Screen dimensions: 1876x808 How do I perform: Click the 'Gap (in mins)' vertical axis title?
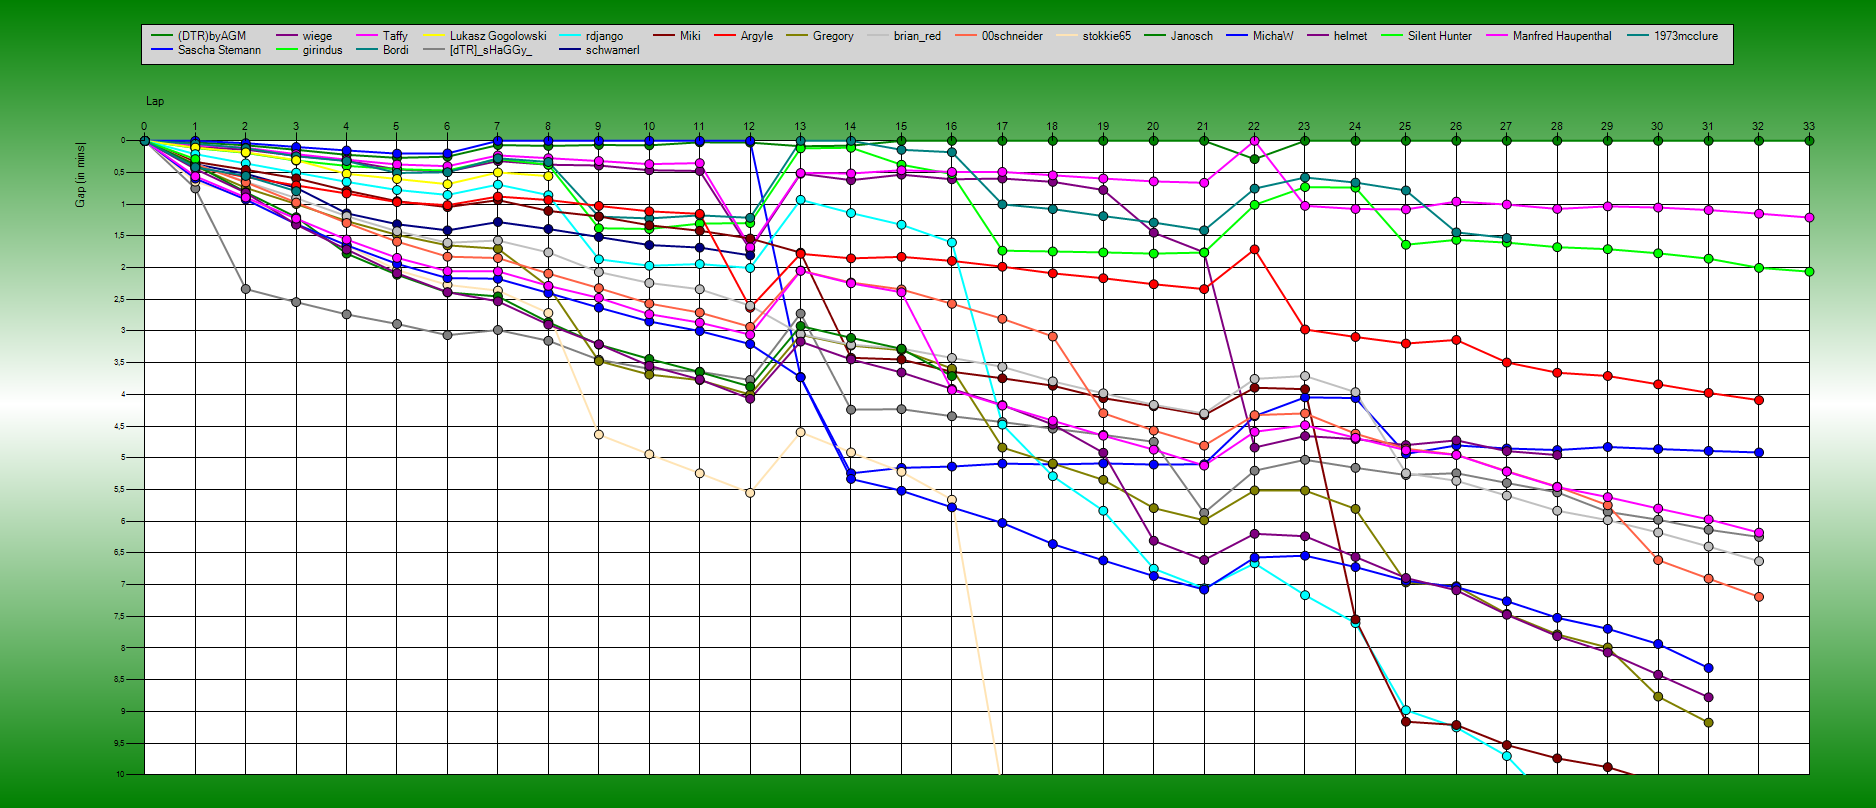coord(80,175)
